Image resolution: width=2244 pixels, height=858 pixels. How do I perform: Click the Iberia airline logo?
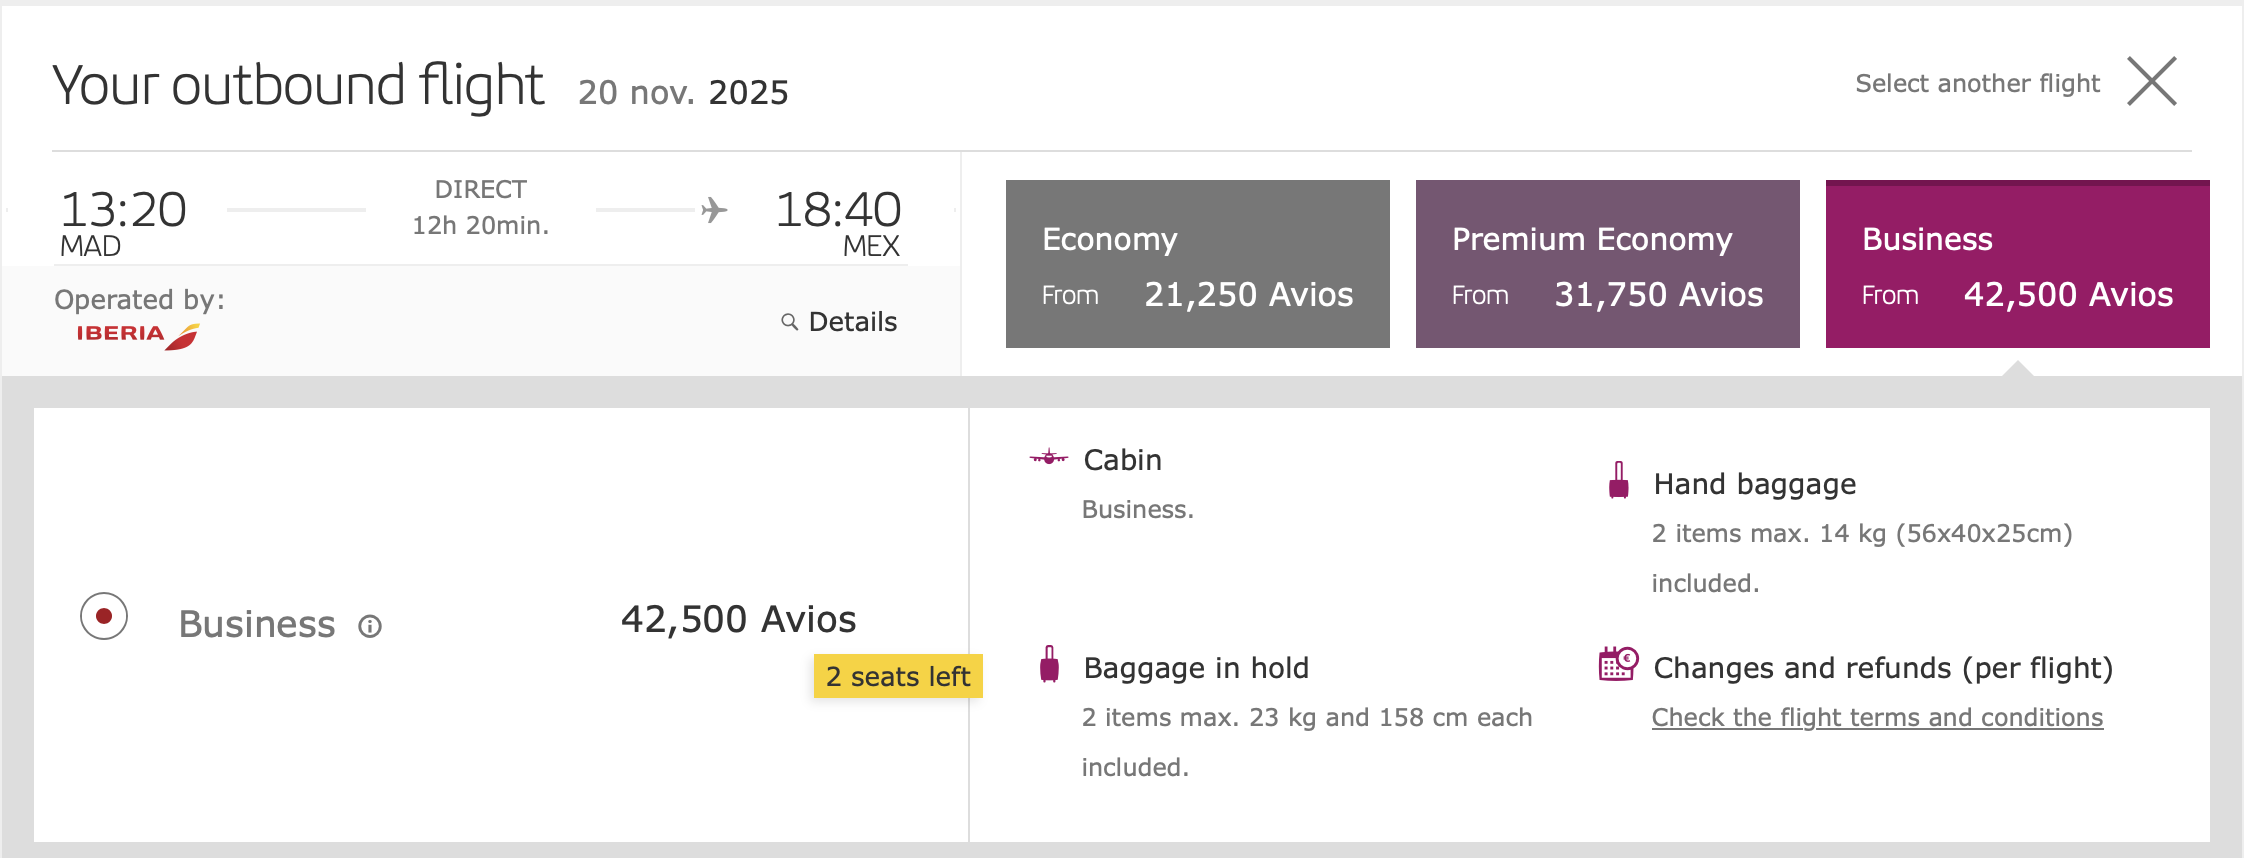tap(138, 335)
